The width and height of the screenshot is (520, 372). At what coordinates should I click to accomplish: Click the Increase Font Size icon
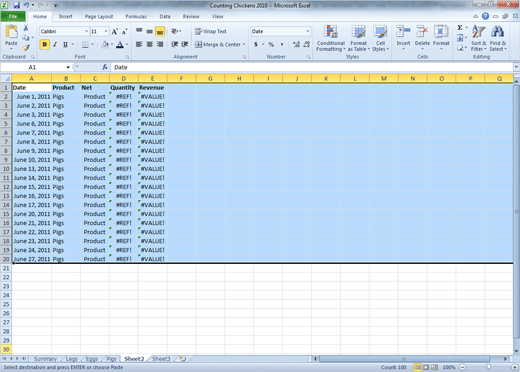[x=115, y=31]
